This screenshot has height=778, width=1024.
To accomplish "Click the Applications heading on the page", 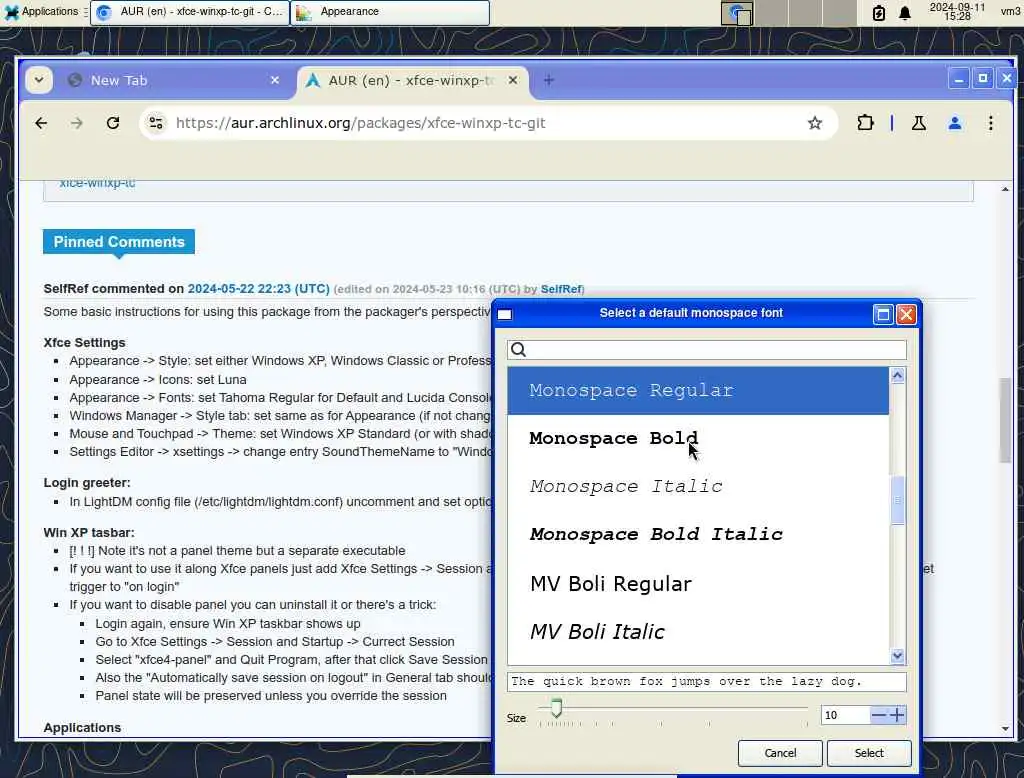I will 82,728.
